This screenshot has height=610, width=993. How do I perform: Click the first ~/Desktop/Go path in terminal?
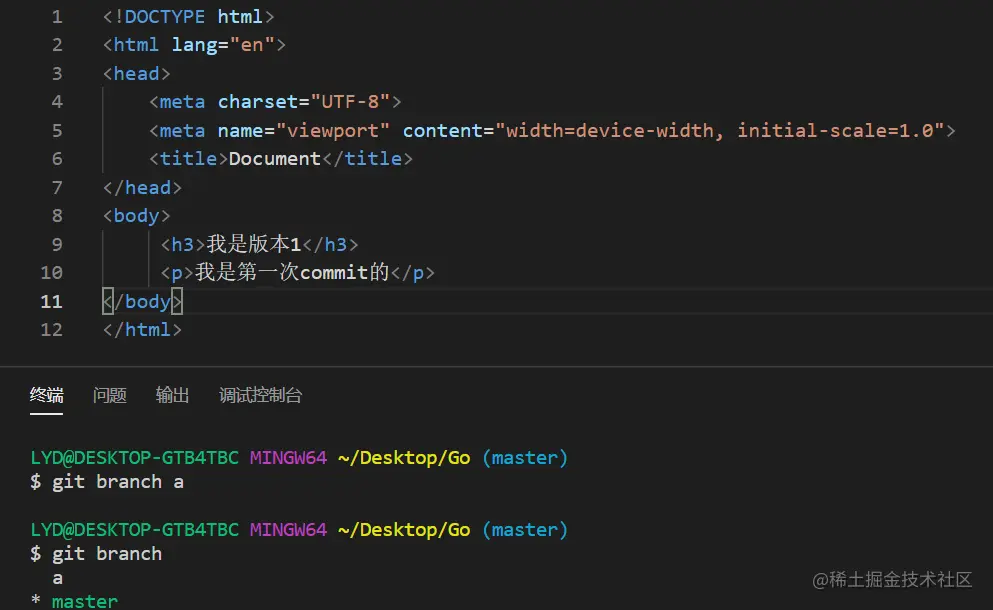click(404, 458)
